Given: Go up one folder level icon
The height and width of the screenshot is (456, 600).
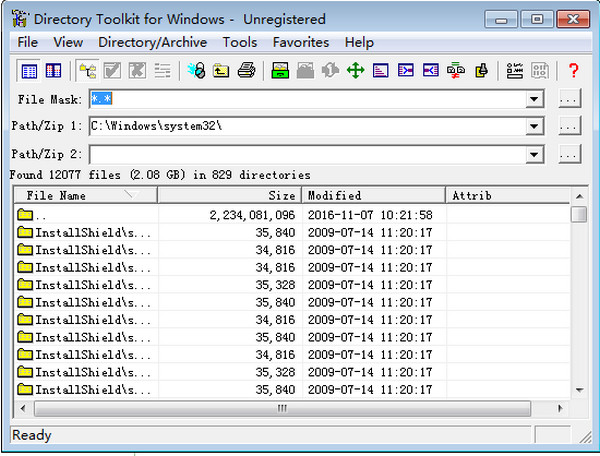Looking at the screenshot, I should (x=221, y=71).
